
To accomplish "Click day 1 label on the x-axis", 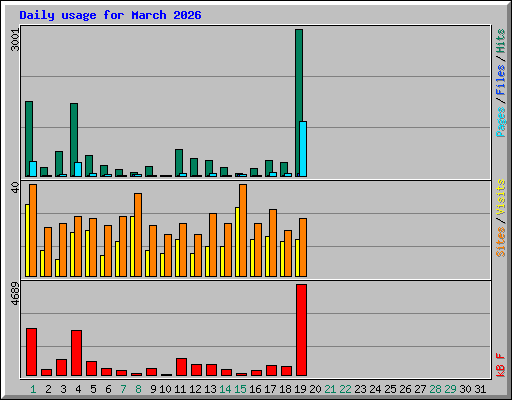I will 33,389.
